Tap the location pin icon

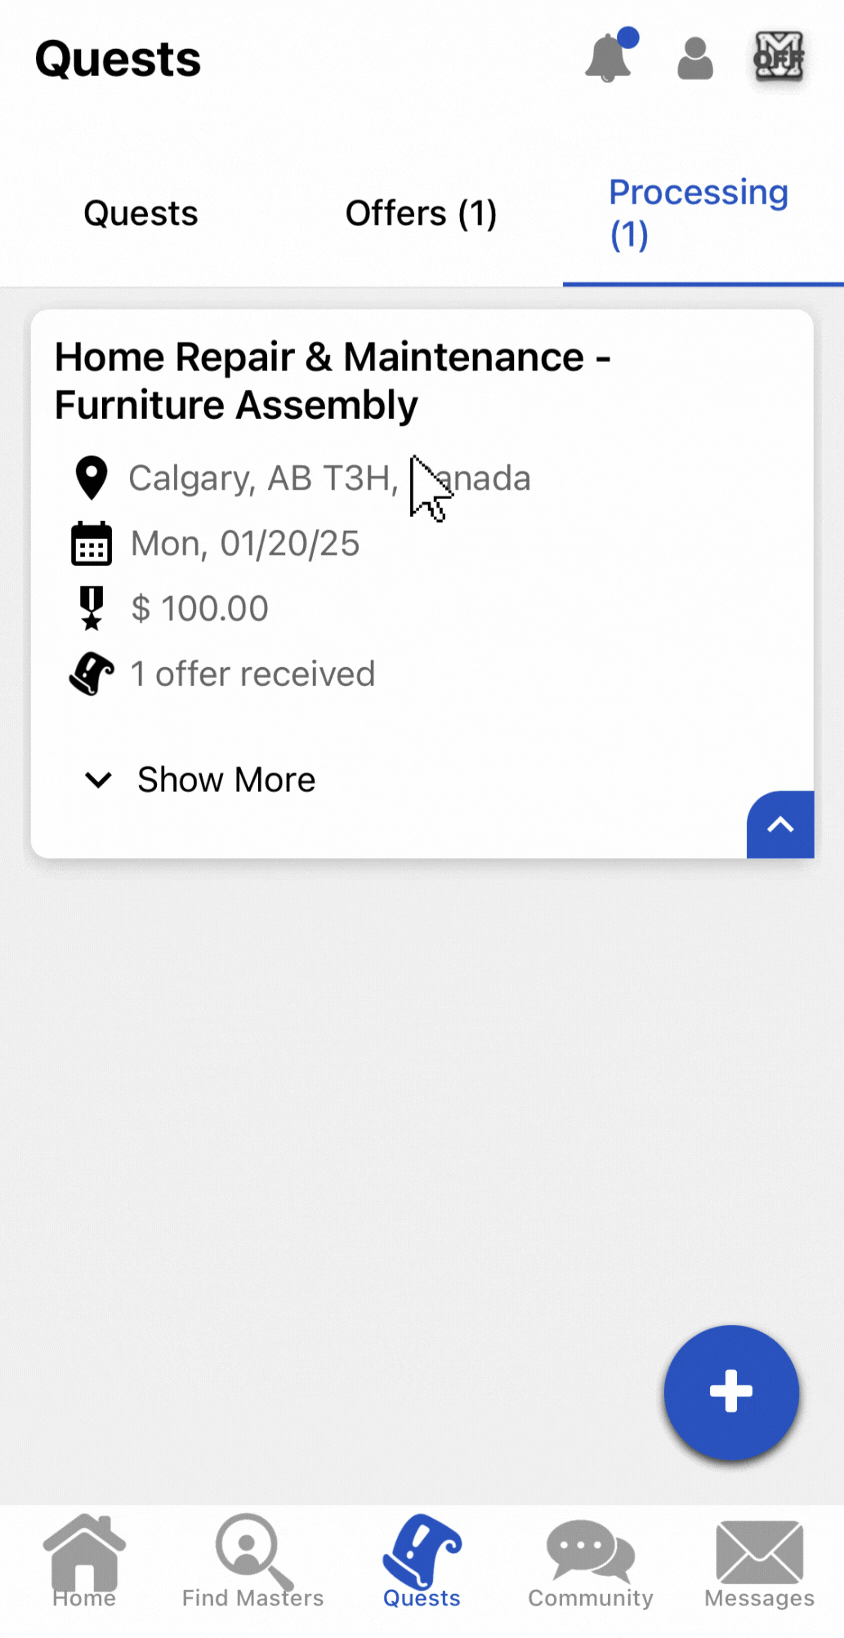coord(92,478)
